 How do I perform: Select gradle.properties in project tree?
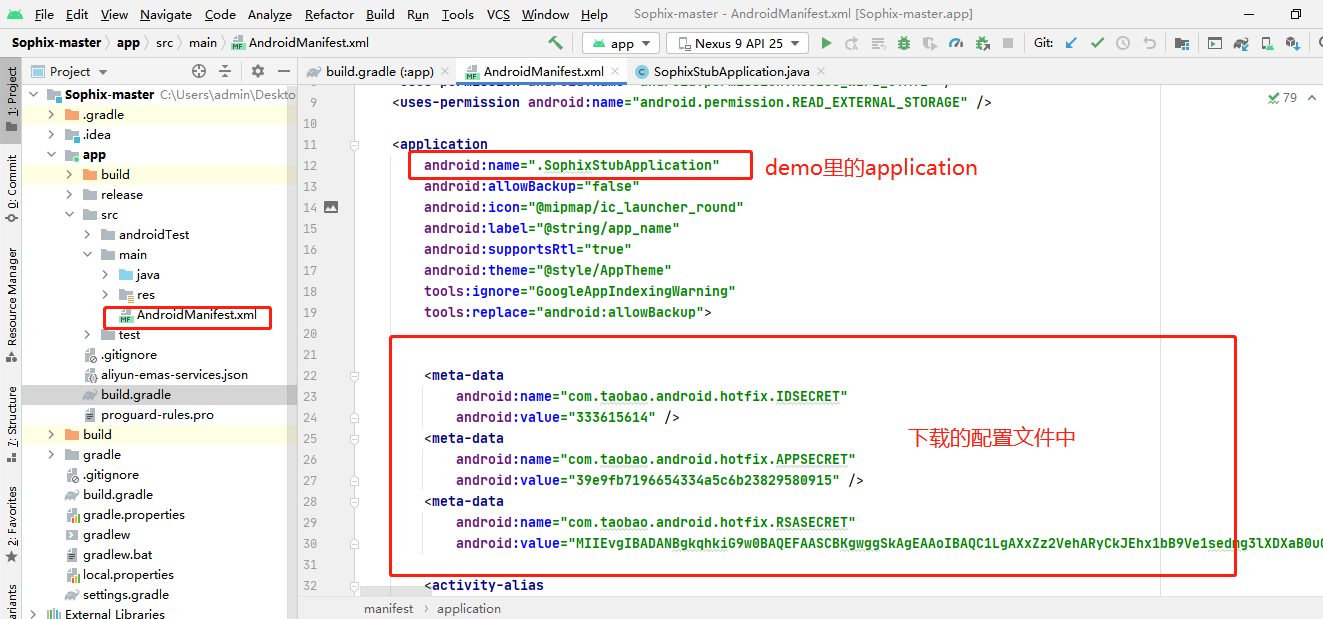coord(134,514)
